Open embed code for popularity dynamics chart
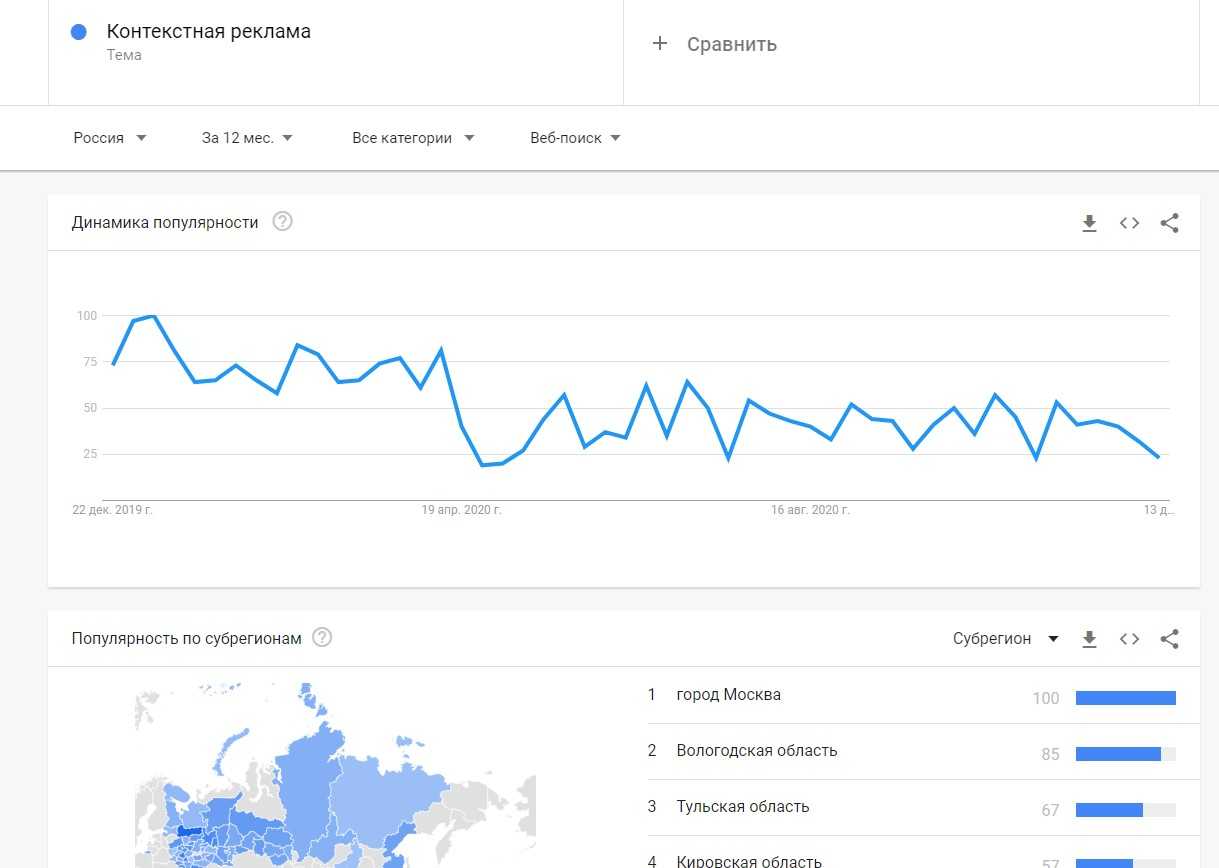This screenshot has width=1219, height=868. click(1129, 223)
